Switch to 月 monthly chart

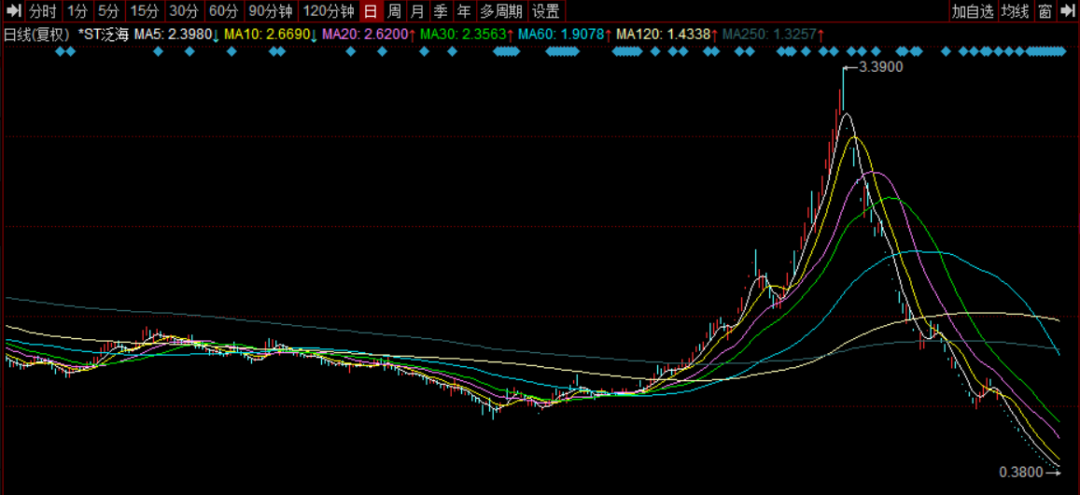pyautogui.click(x=417, y=12)
